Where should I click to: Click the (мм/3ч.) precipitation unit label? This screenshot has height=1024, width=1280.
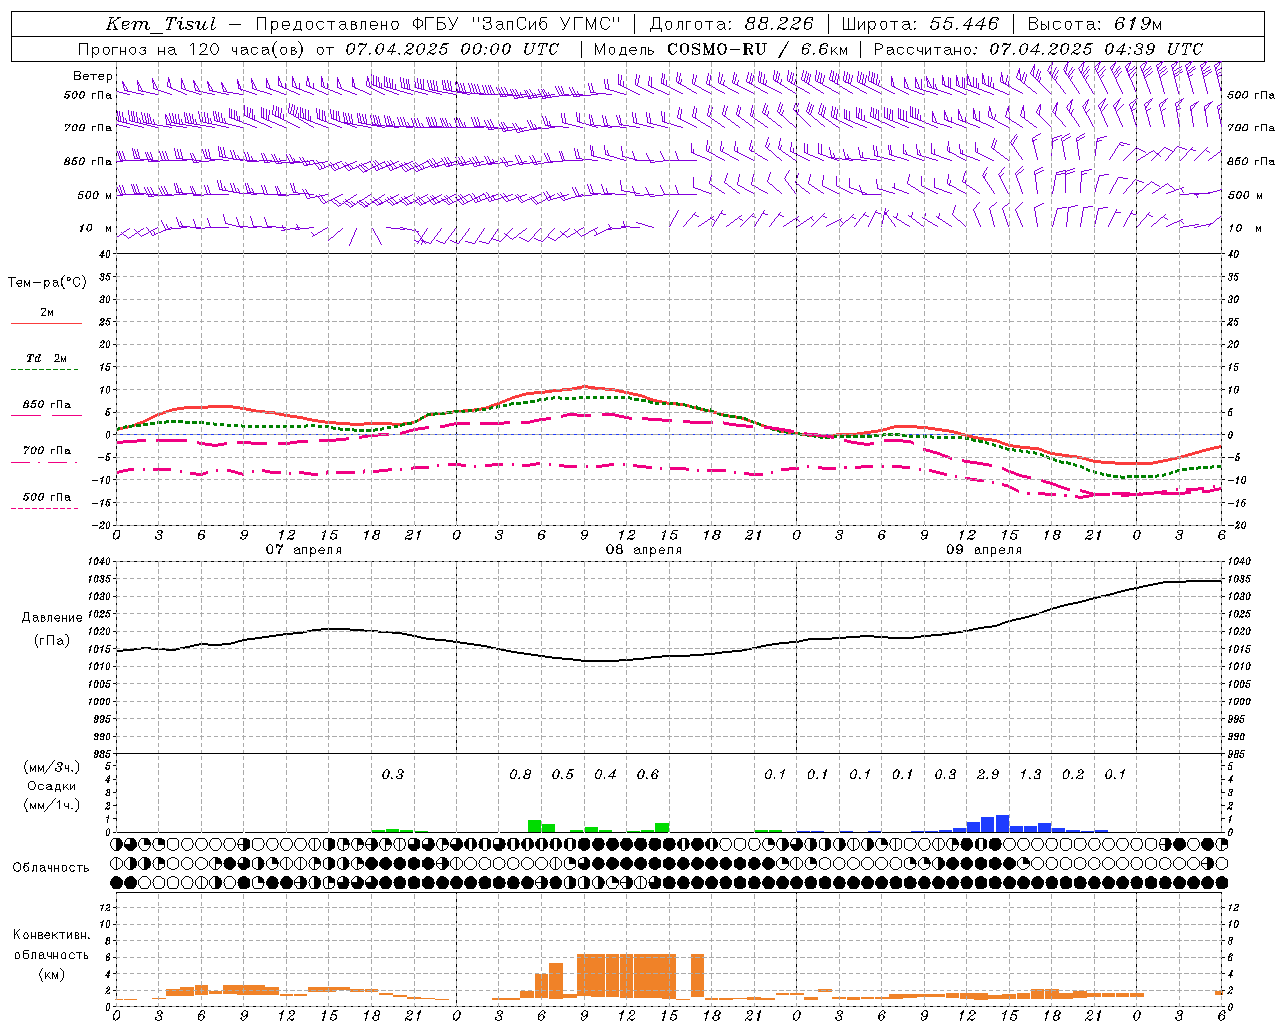click(52, 767)
